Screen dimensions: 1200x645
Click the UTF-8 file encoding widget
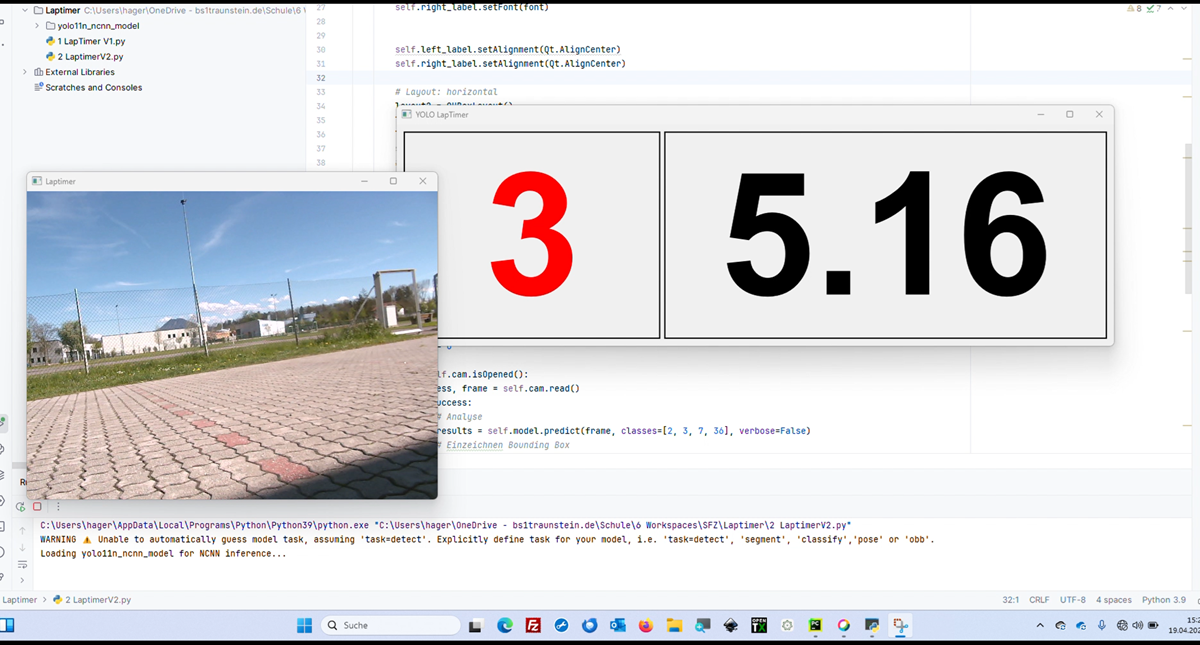click(x=1072, y=600)
